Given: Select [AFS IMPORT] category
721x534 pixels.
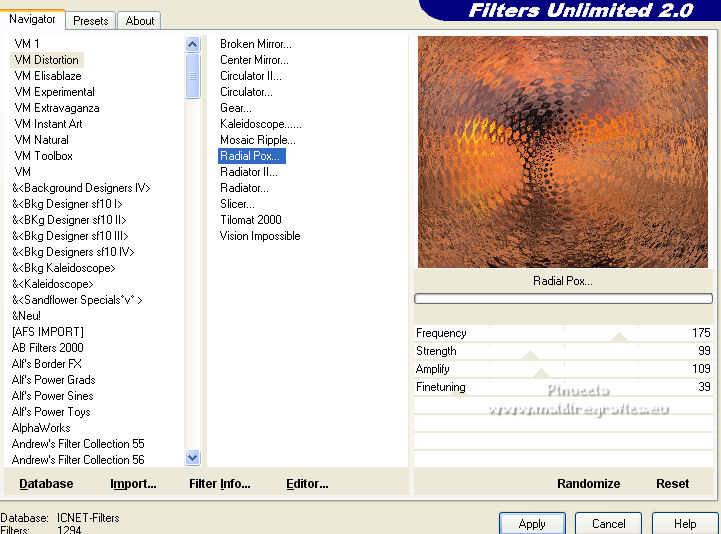Looking at the screenshot, I should click(48, 332).
